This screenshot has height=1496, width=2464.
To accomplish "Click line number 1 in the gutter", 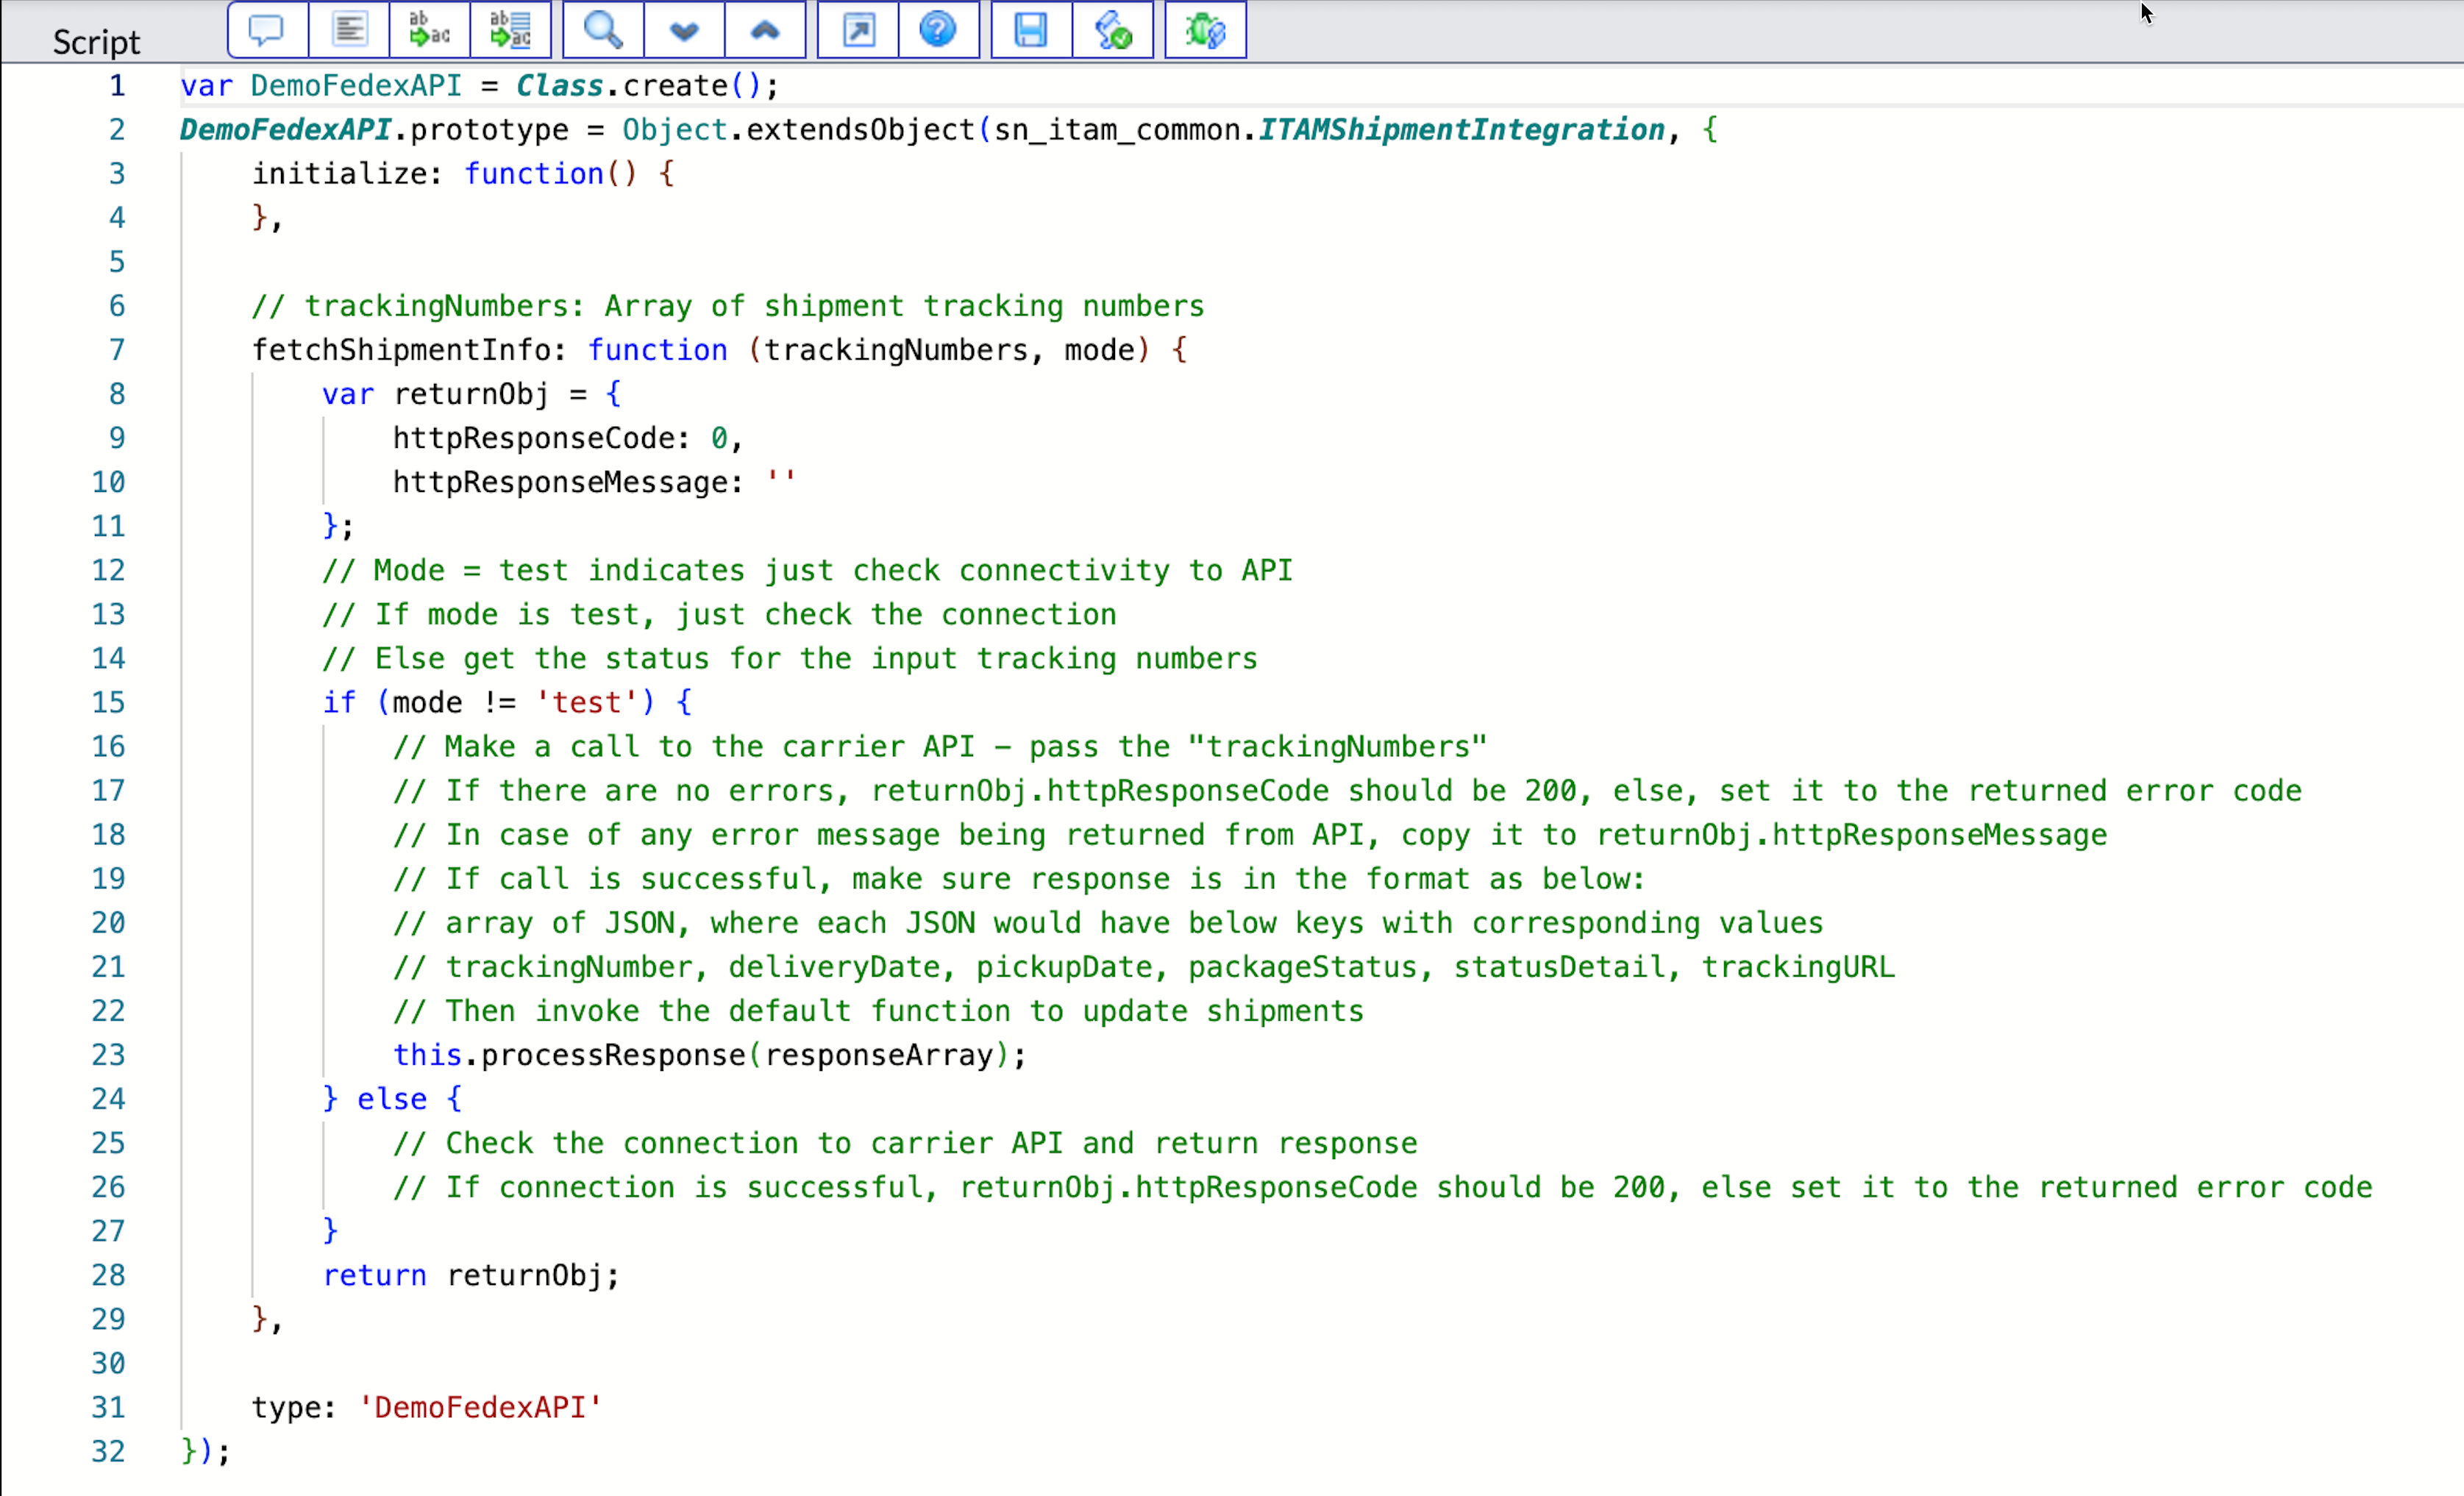I will 117,86.
